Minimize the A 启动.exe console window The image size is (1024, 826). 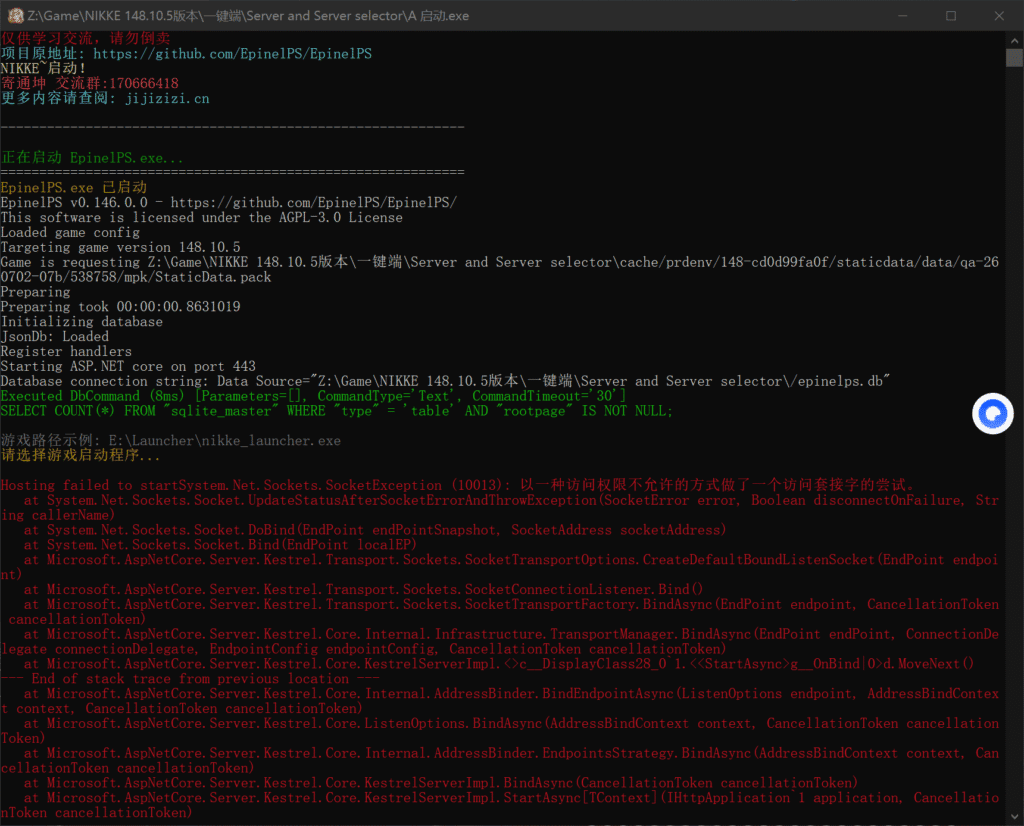(903, 16)
